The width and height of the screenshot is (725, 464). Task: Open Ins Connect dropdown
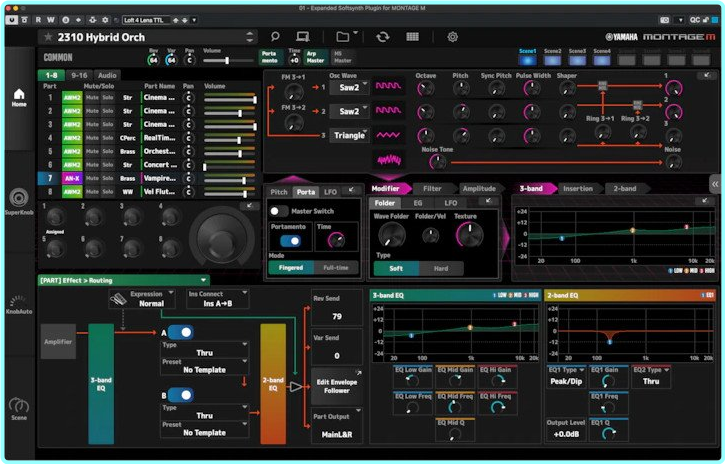(x=217, y=299)
